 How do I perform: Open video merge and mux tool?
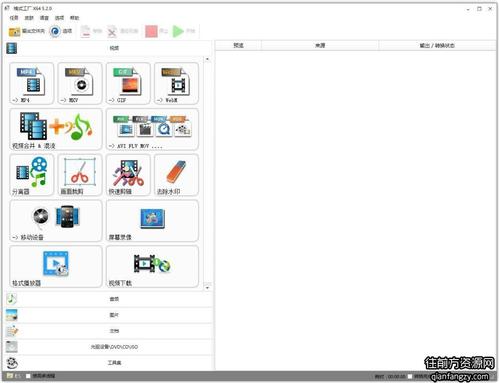click(x=56, y=129)
